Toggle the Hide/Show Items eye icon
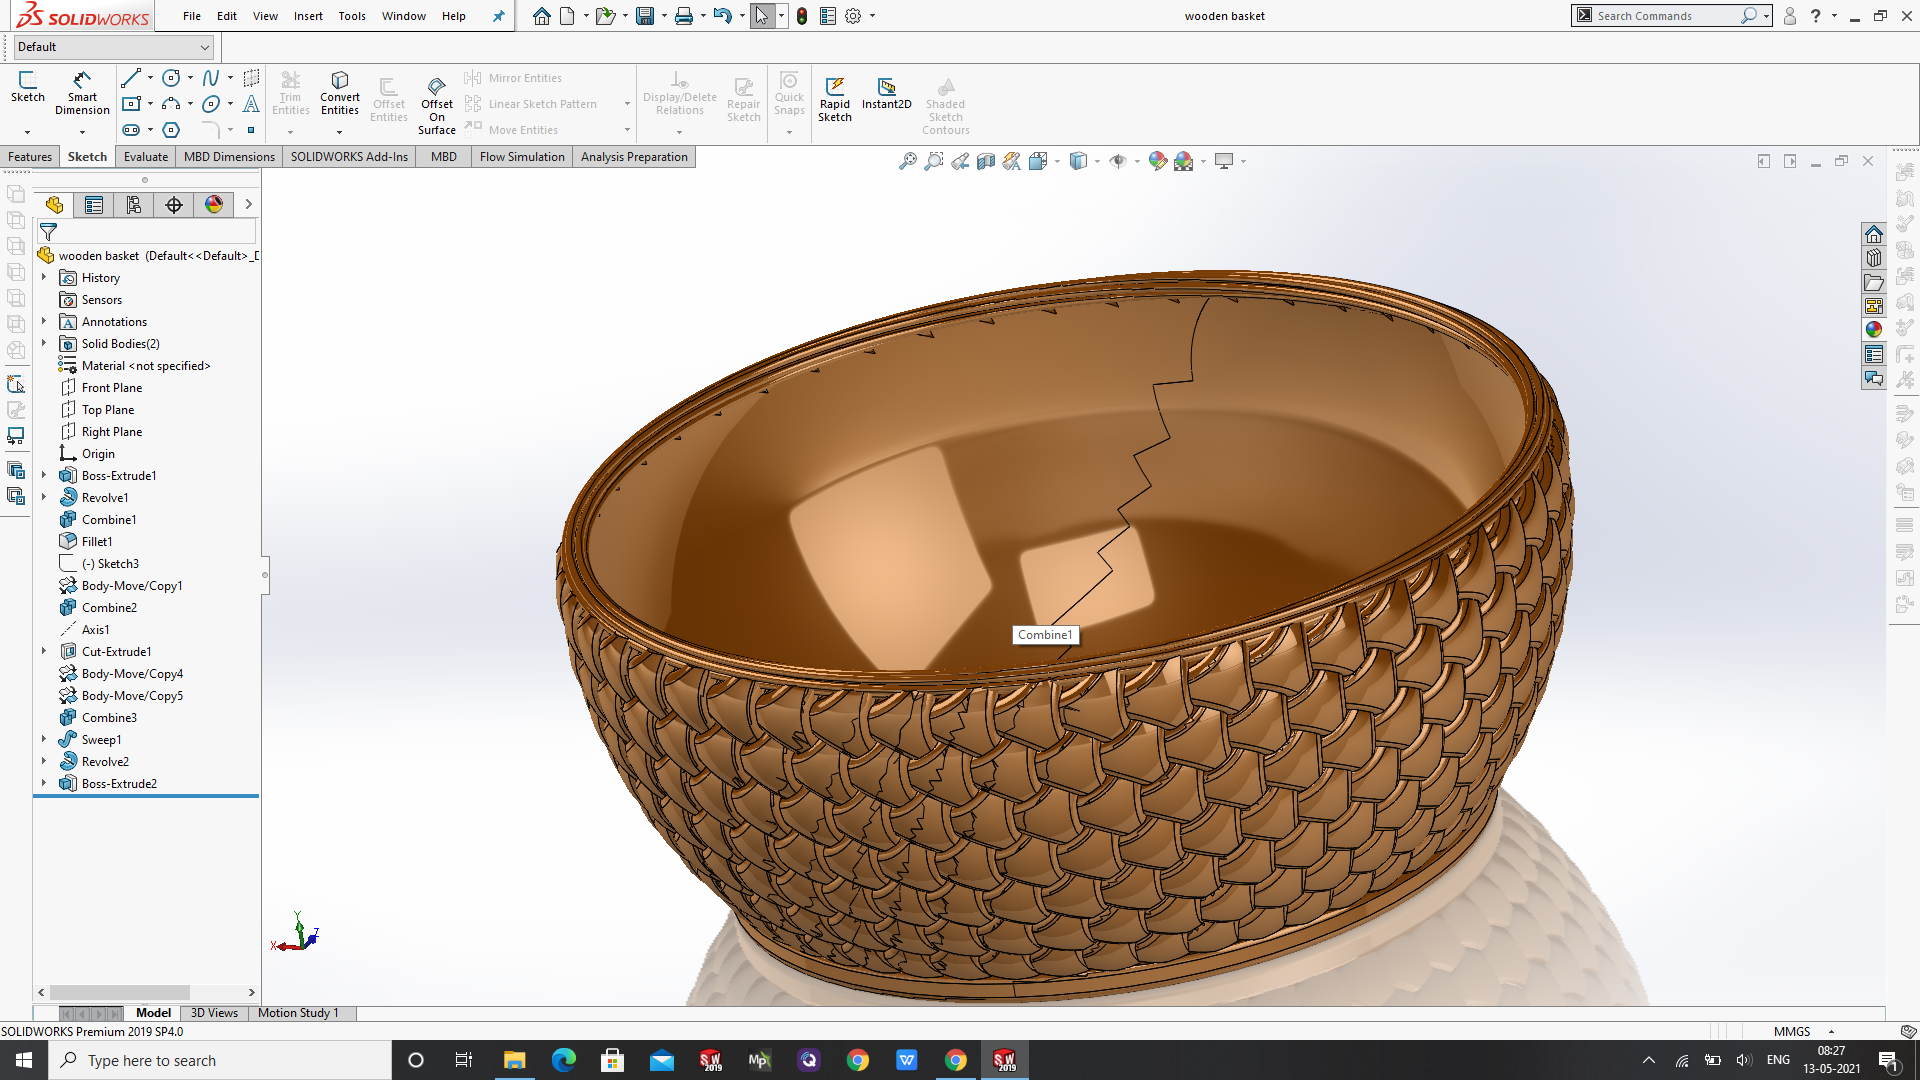1920x1080 pixels. (1118, 161)
